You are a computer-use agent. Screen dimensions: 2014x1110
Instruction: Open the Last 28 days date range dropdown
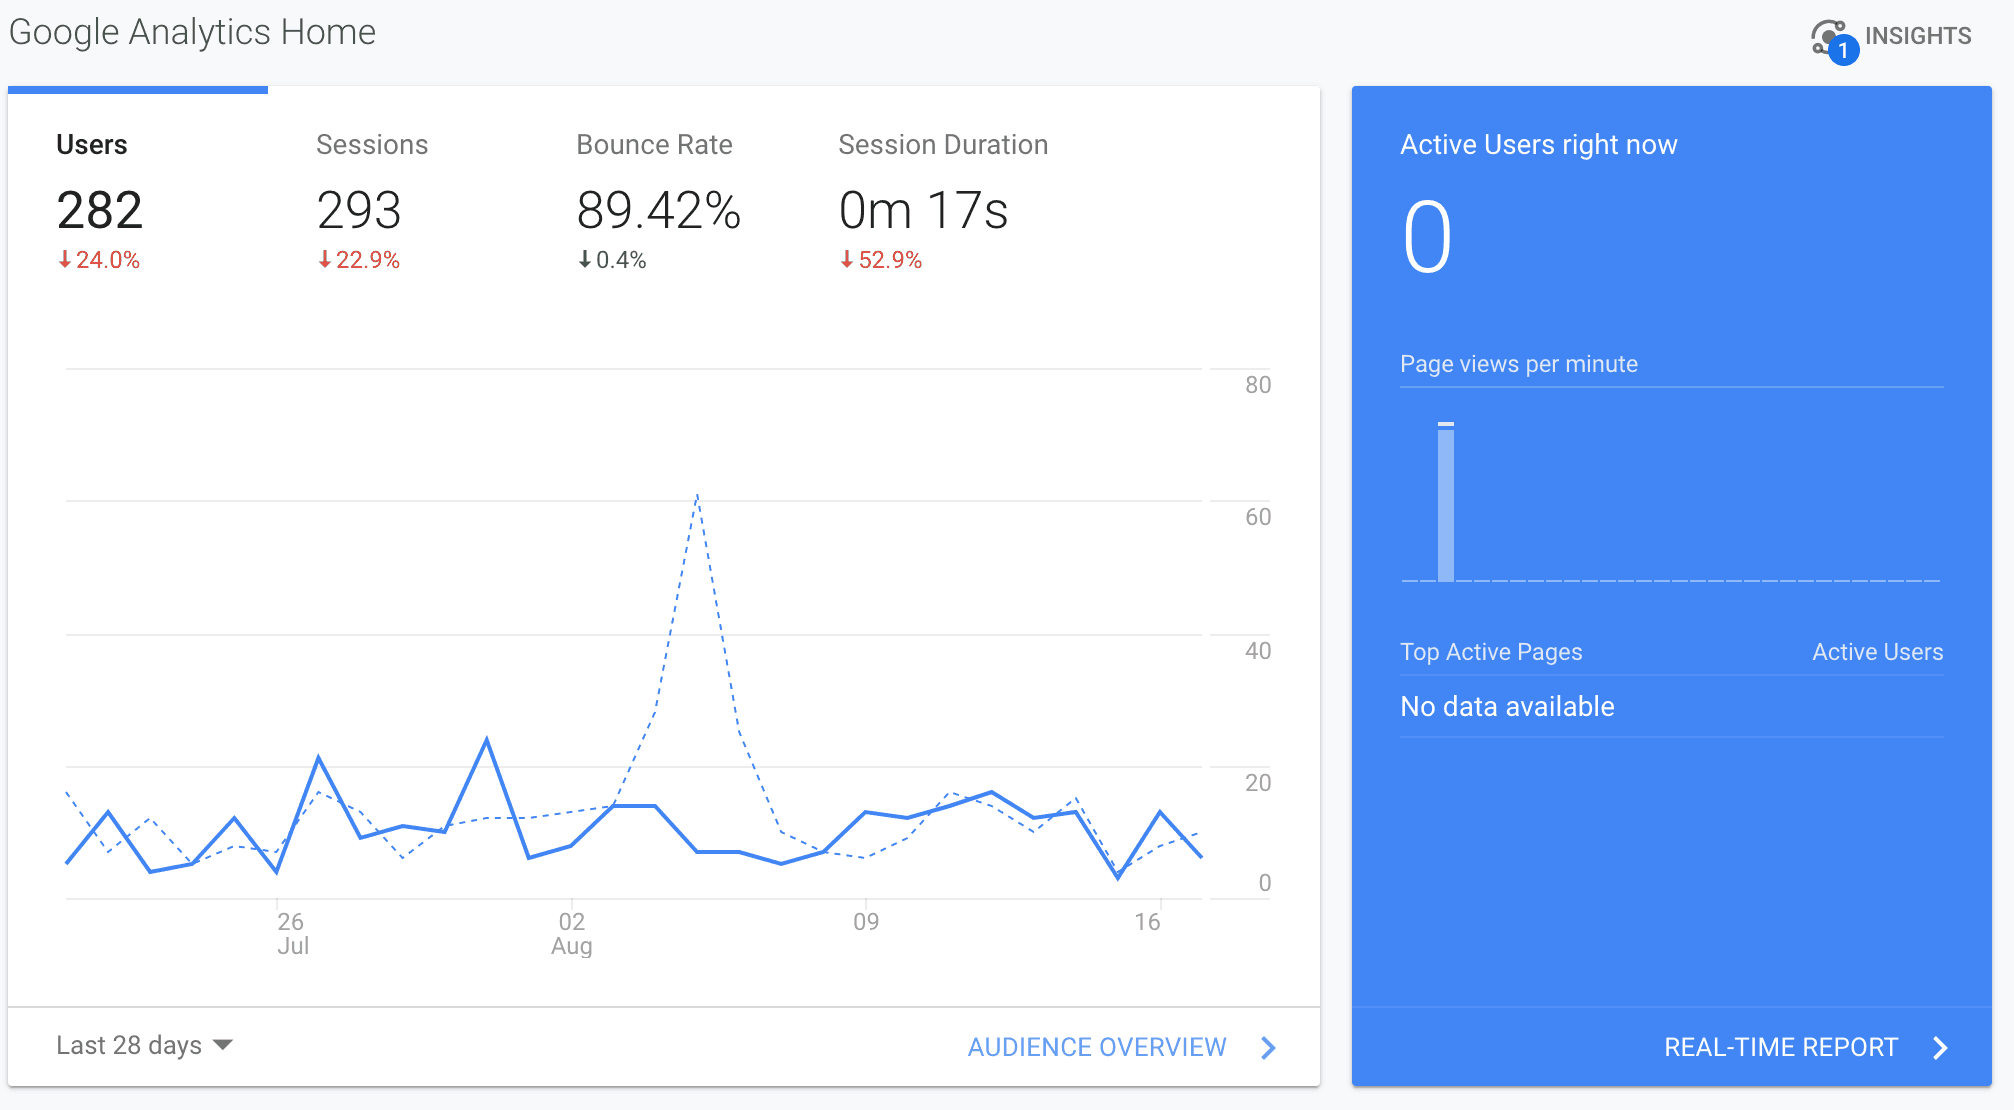(144, 1045)
